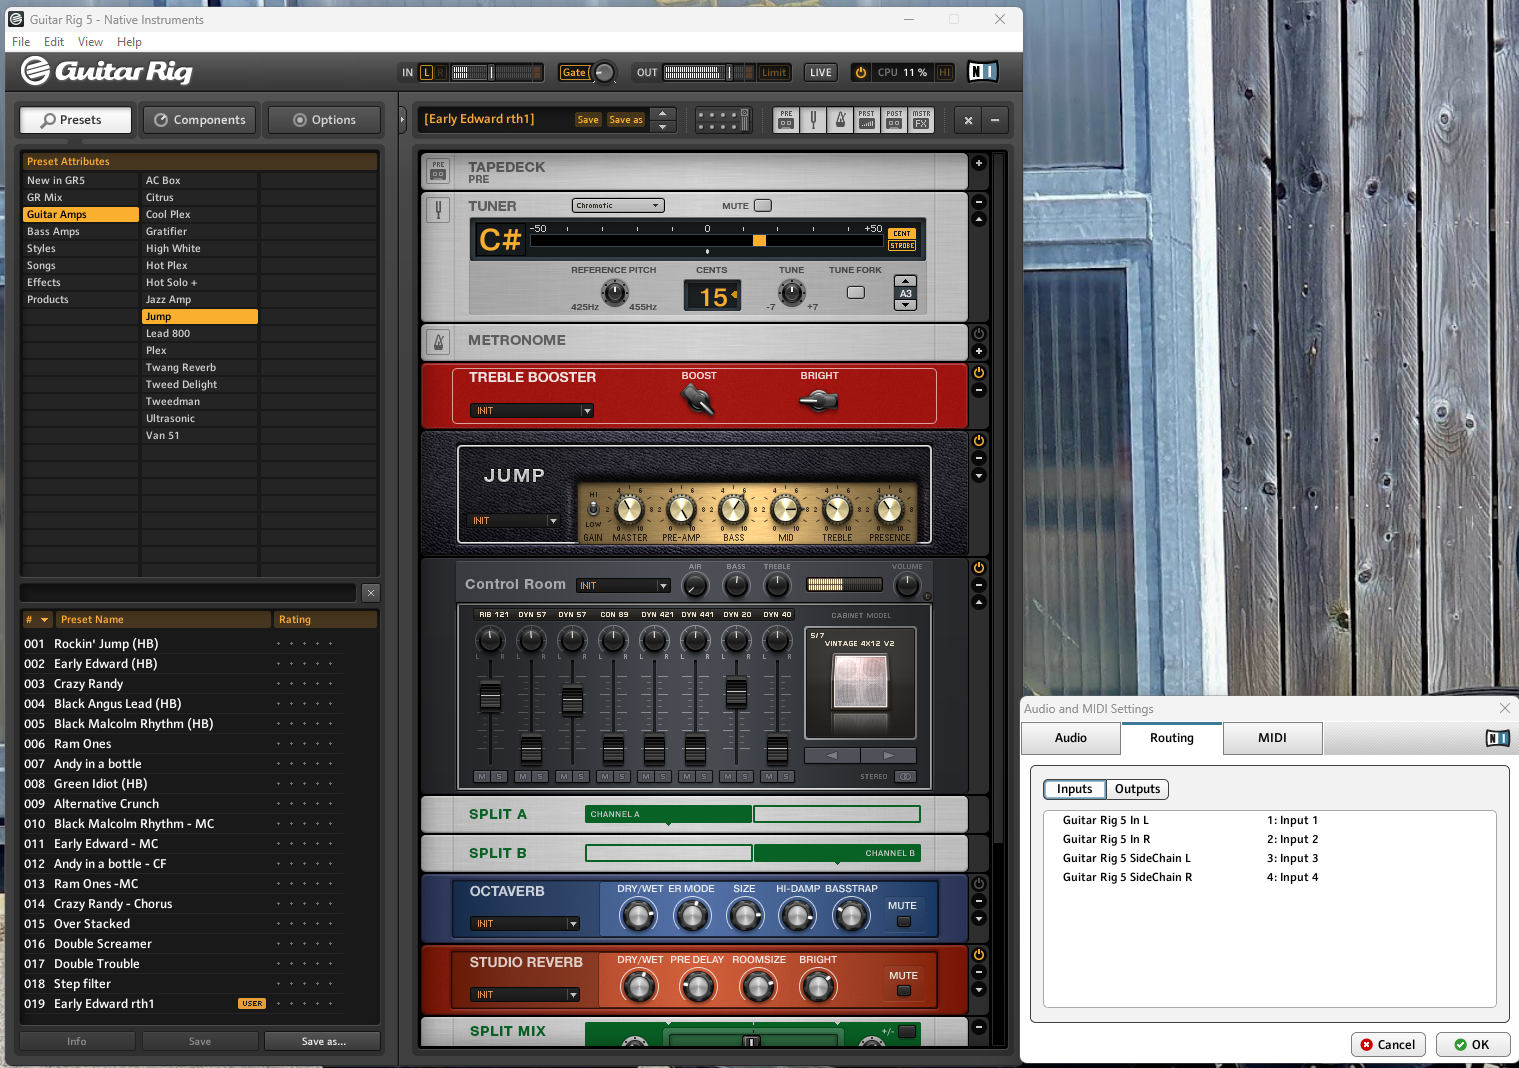Click Save as... below preset list
The height and width of the screenshot is (1068, 1519).
[323, 1042]
